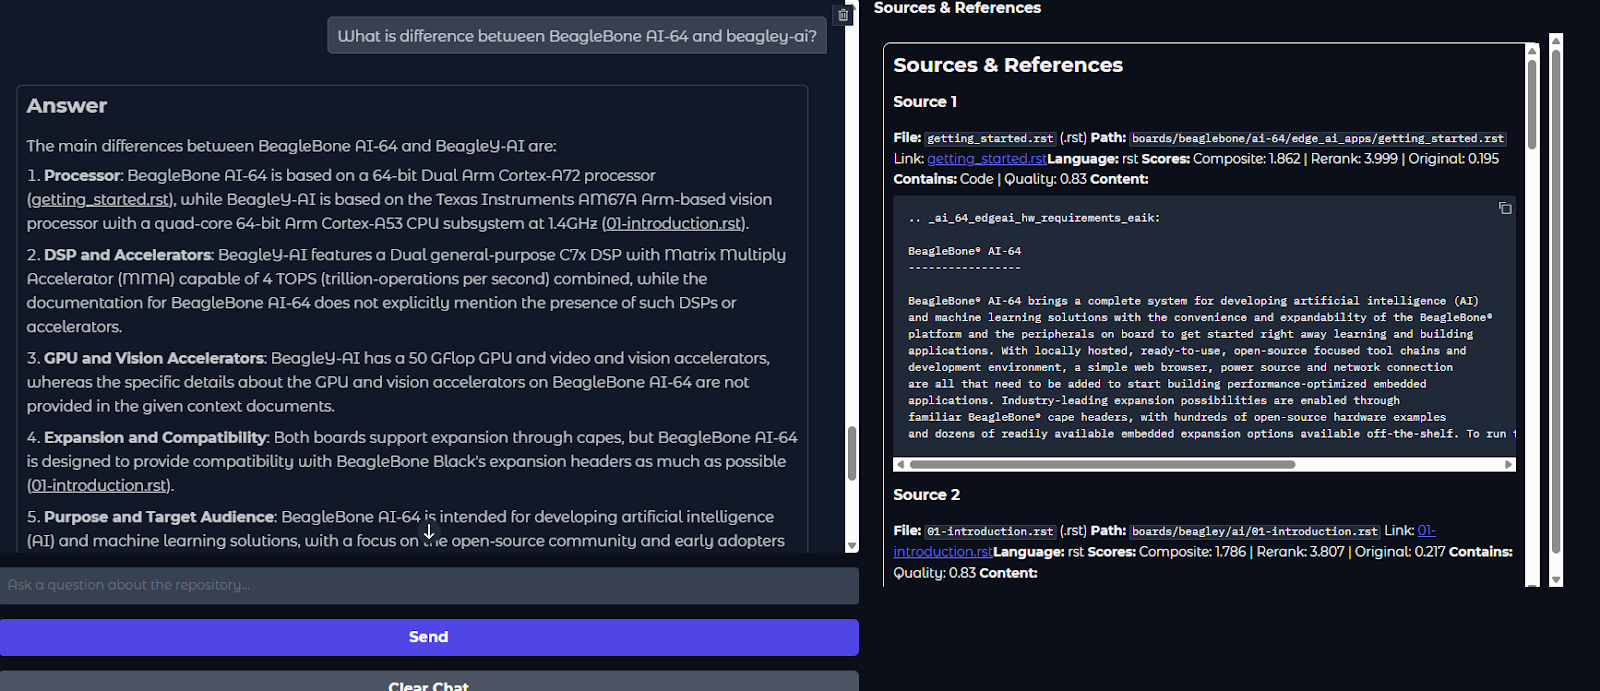Click outer right scrollbar thumb
Viewport: 1600px width, 691px height.
click(x=1555, y=301)
